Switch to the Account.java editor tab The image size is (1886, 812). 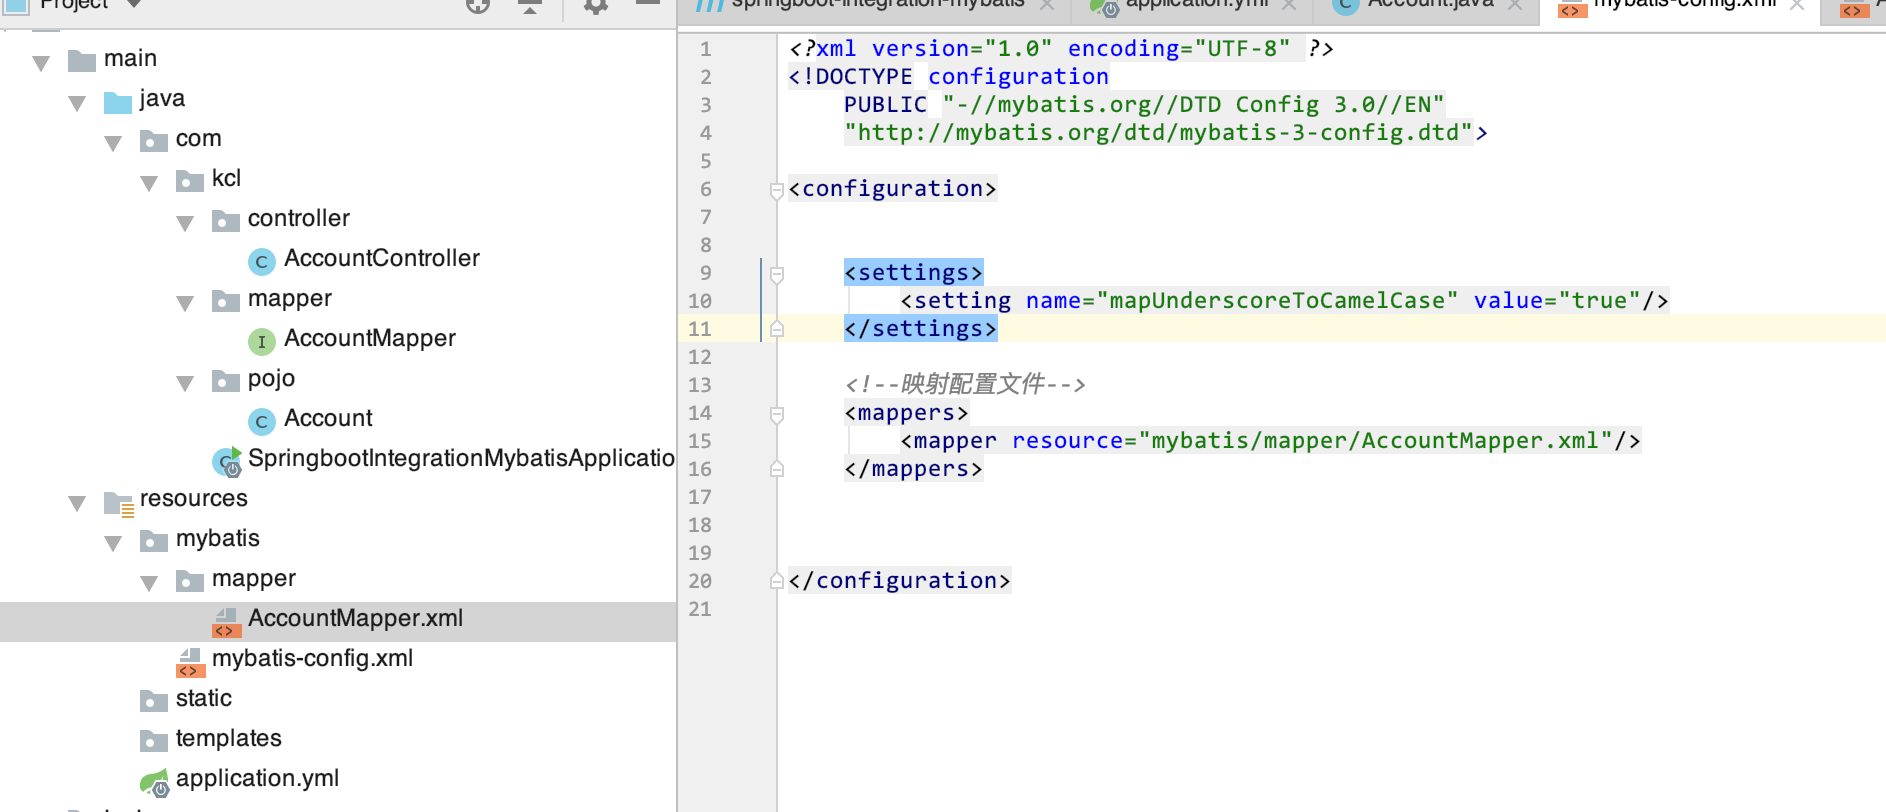tap(1430, 5)
